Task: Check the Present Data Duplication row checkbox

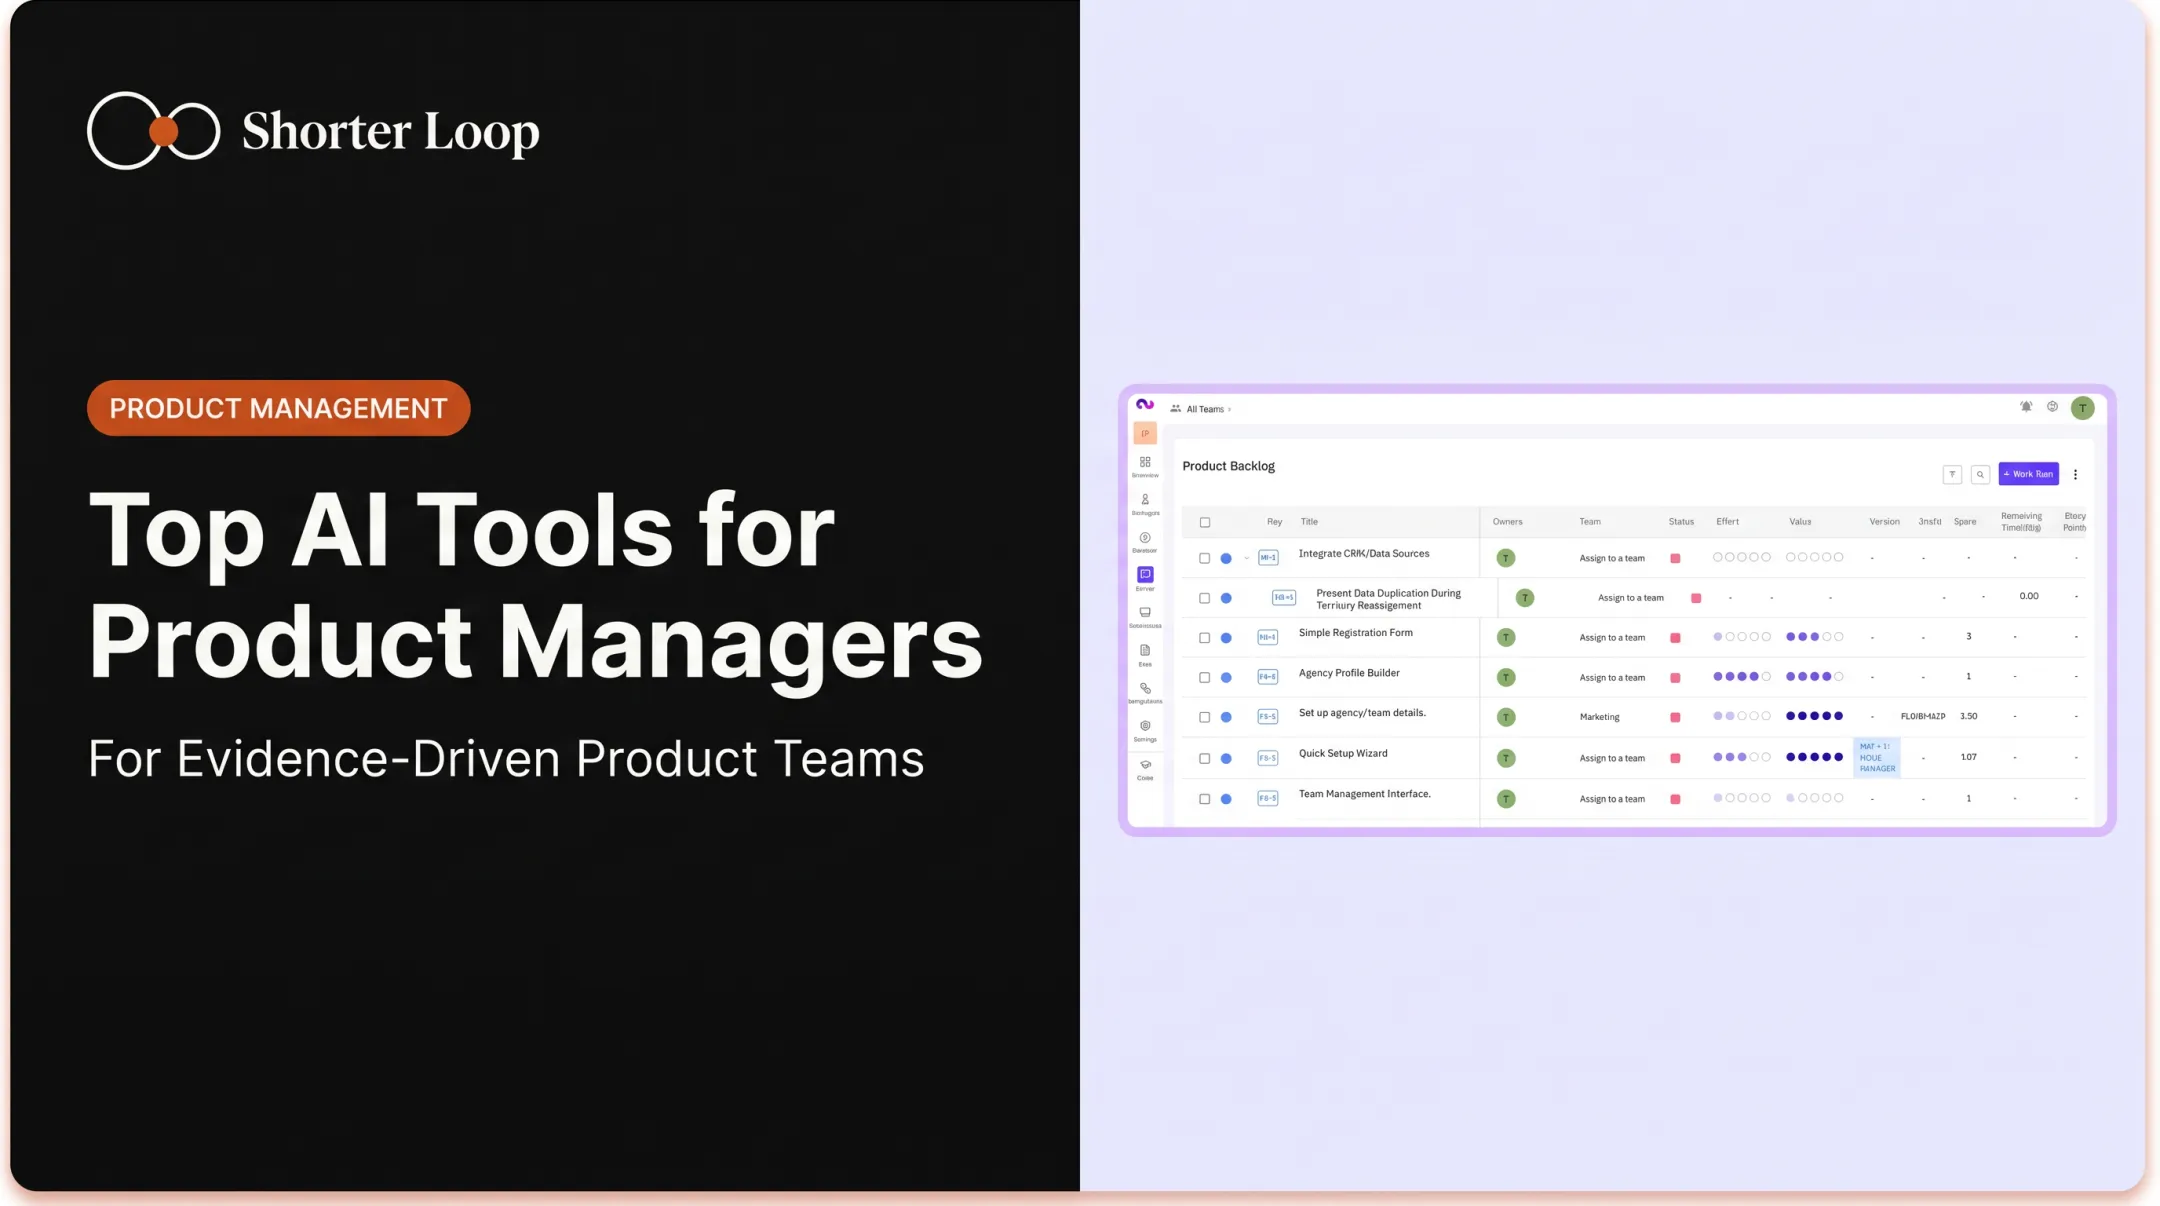Action: (1205, 598)
